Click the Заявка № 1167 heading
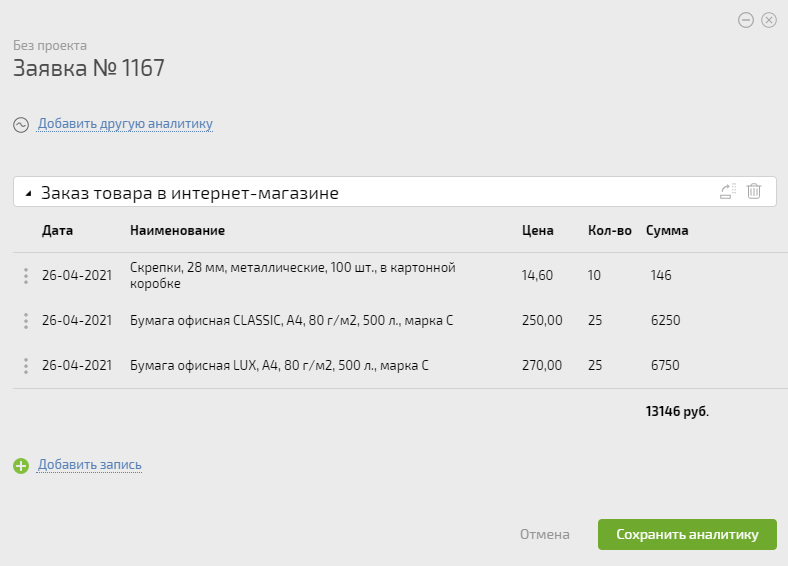788x566 pixels. coord(88,68)
